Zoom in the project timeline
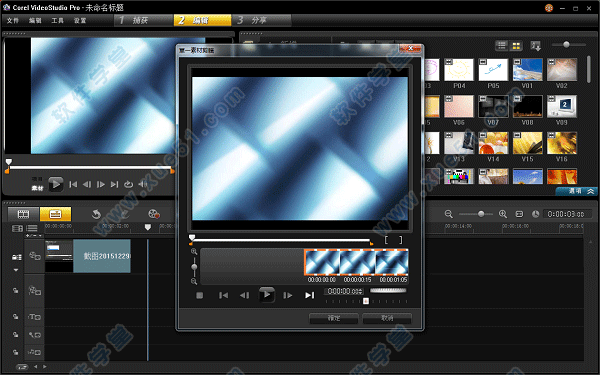Image resolution: width=600 pixels, height=375 pixels. point(503,214)
